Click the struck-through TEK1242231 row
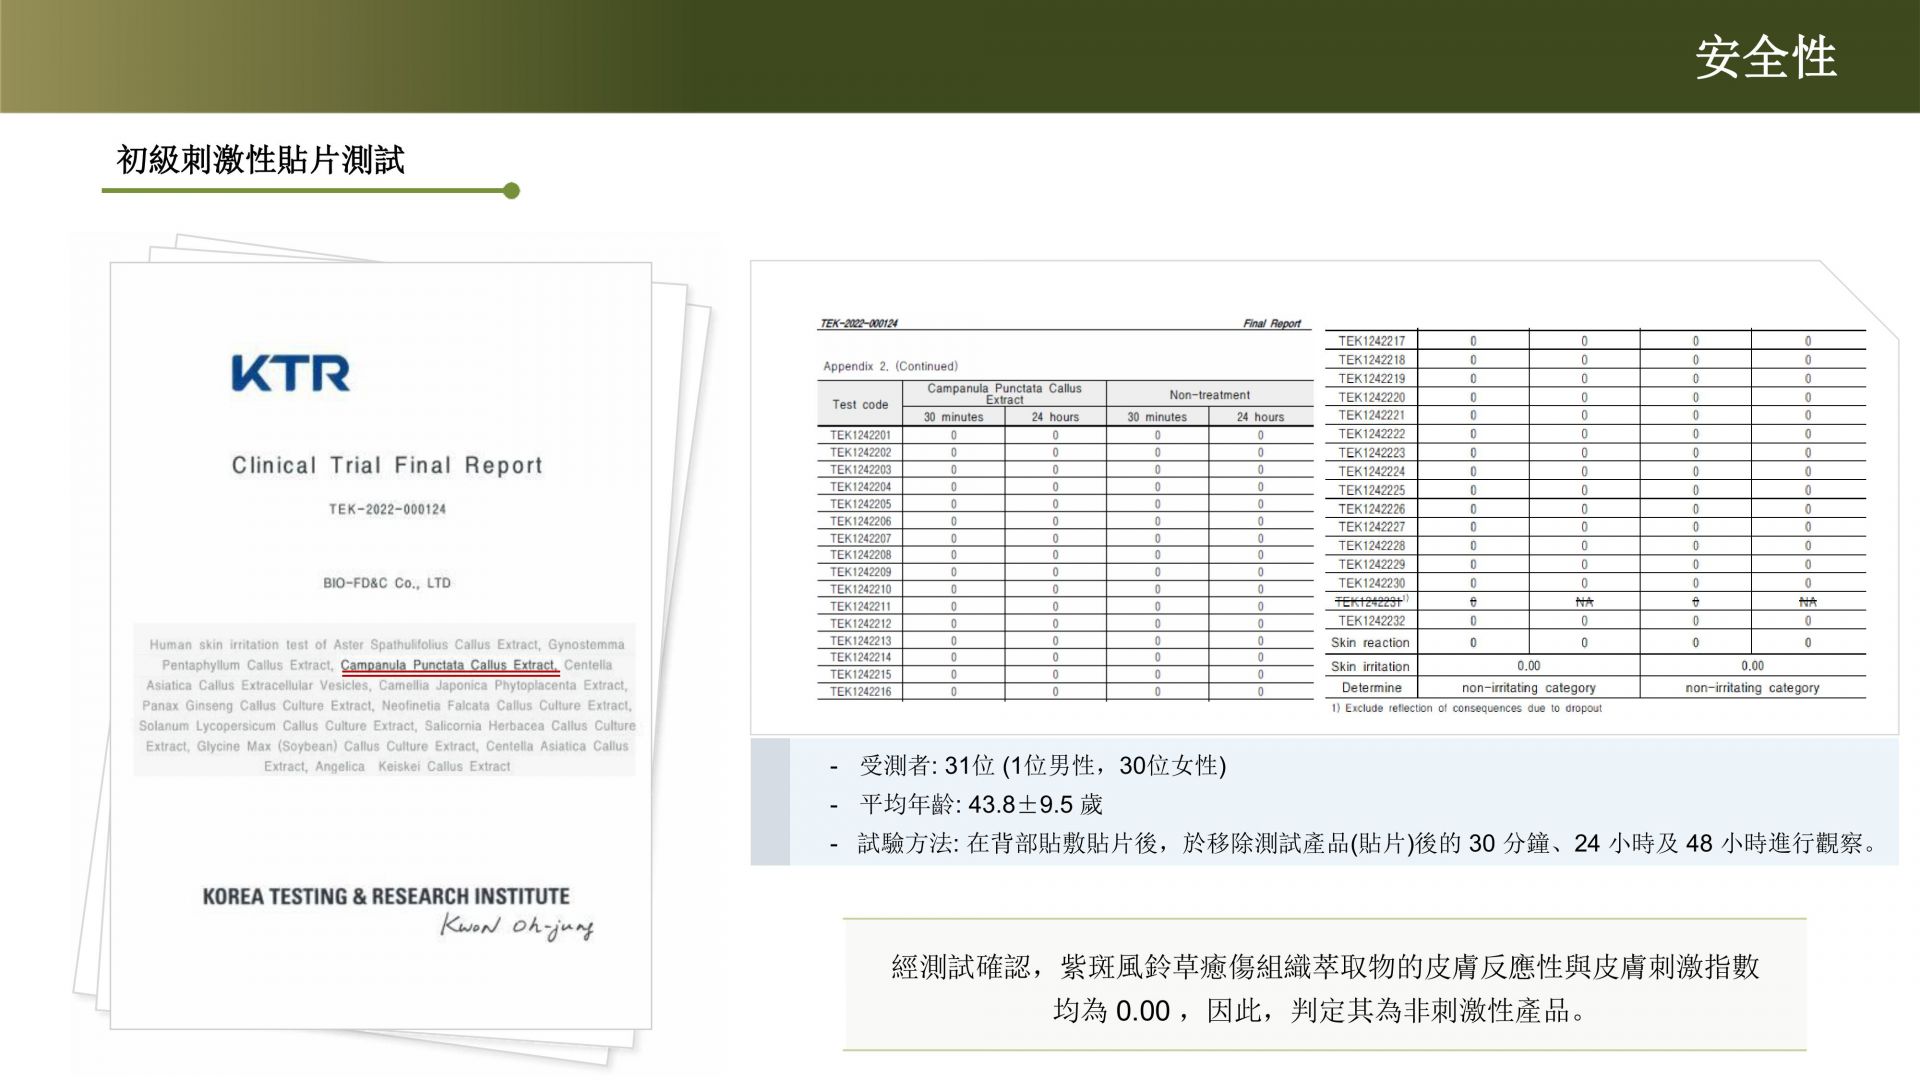Image resolution: width=1920 pixels, height=1080 pixels. (x=1370, y=602)
